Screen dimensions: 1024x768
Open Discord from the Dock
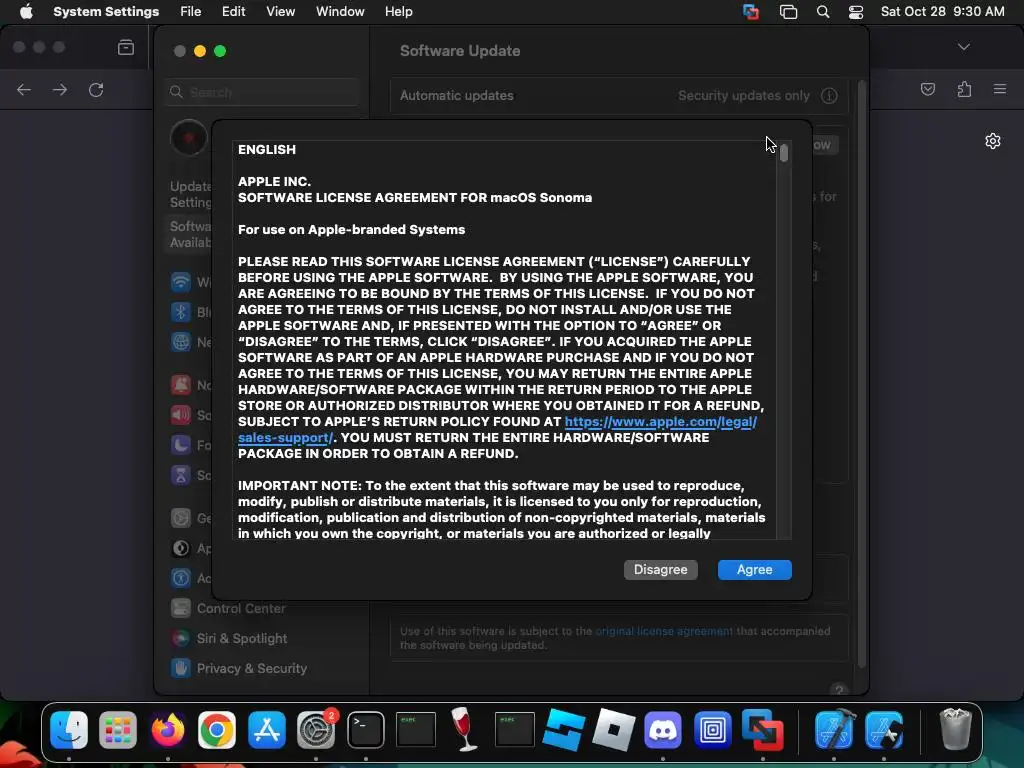click(663, 729)
